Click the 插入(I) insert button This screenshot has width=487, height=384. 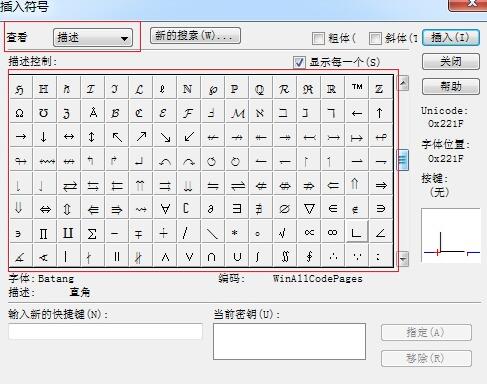pos(451,37)
